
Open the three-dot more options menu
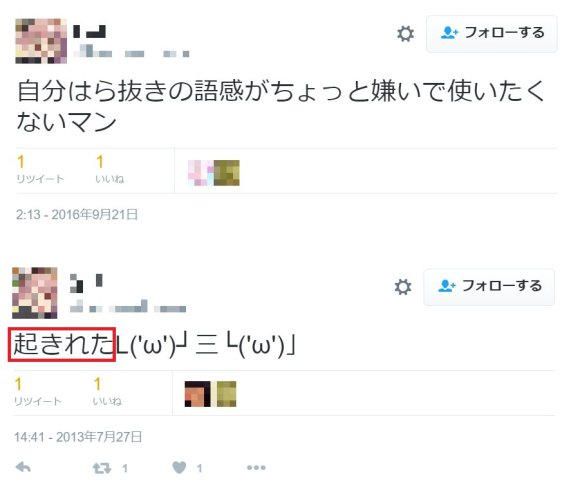point(256,468)
